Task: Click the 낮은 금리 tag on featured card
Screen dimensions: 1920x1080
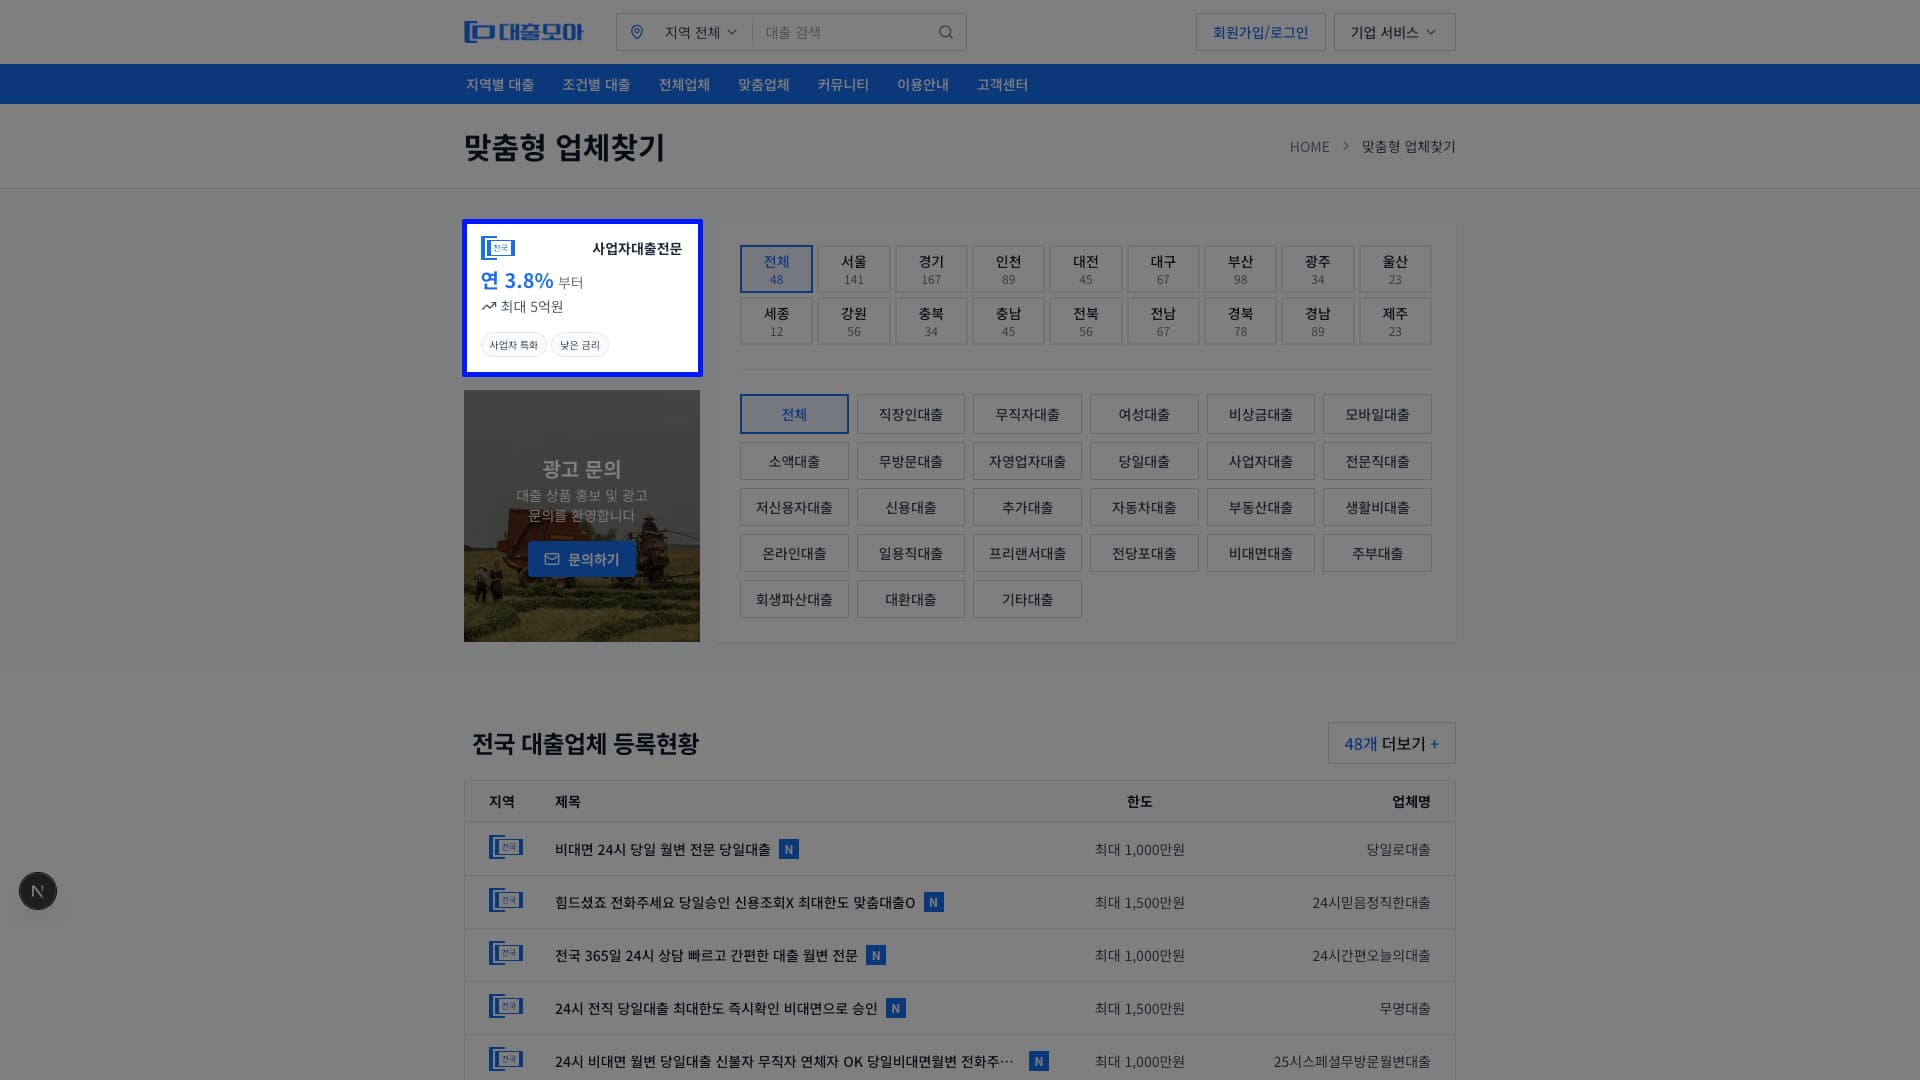Action: point(580,344)
